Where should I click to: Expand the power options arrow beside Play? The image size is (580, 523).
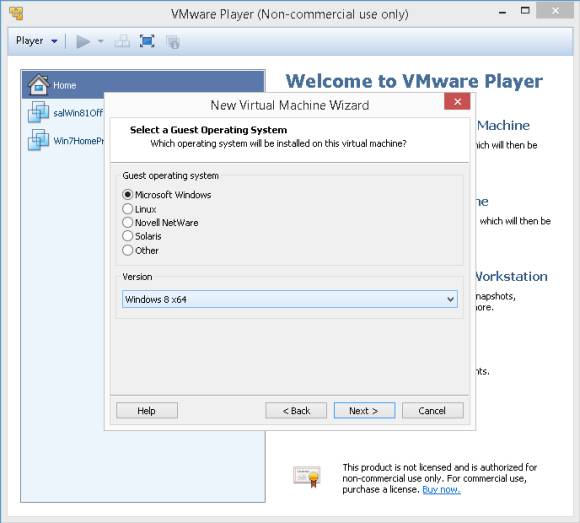click(101, 41)
